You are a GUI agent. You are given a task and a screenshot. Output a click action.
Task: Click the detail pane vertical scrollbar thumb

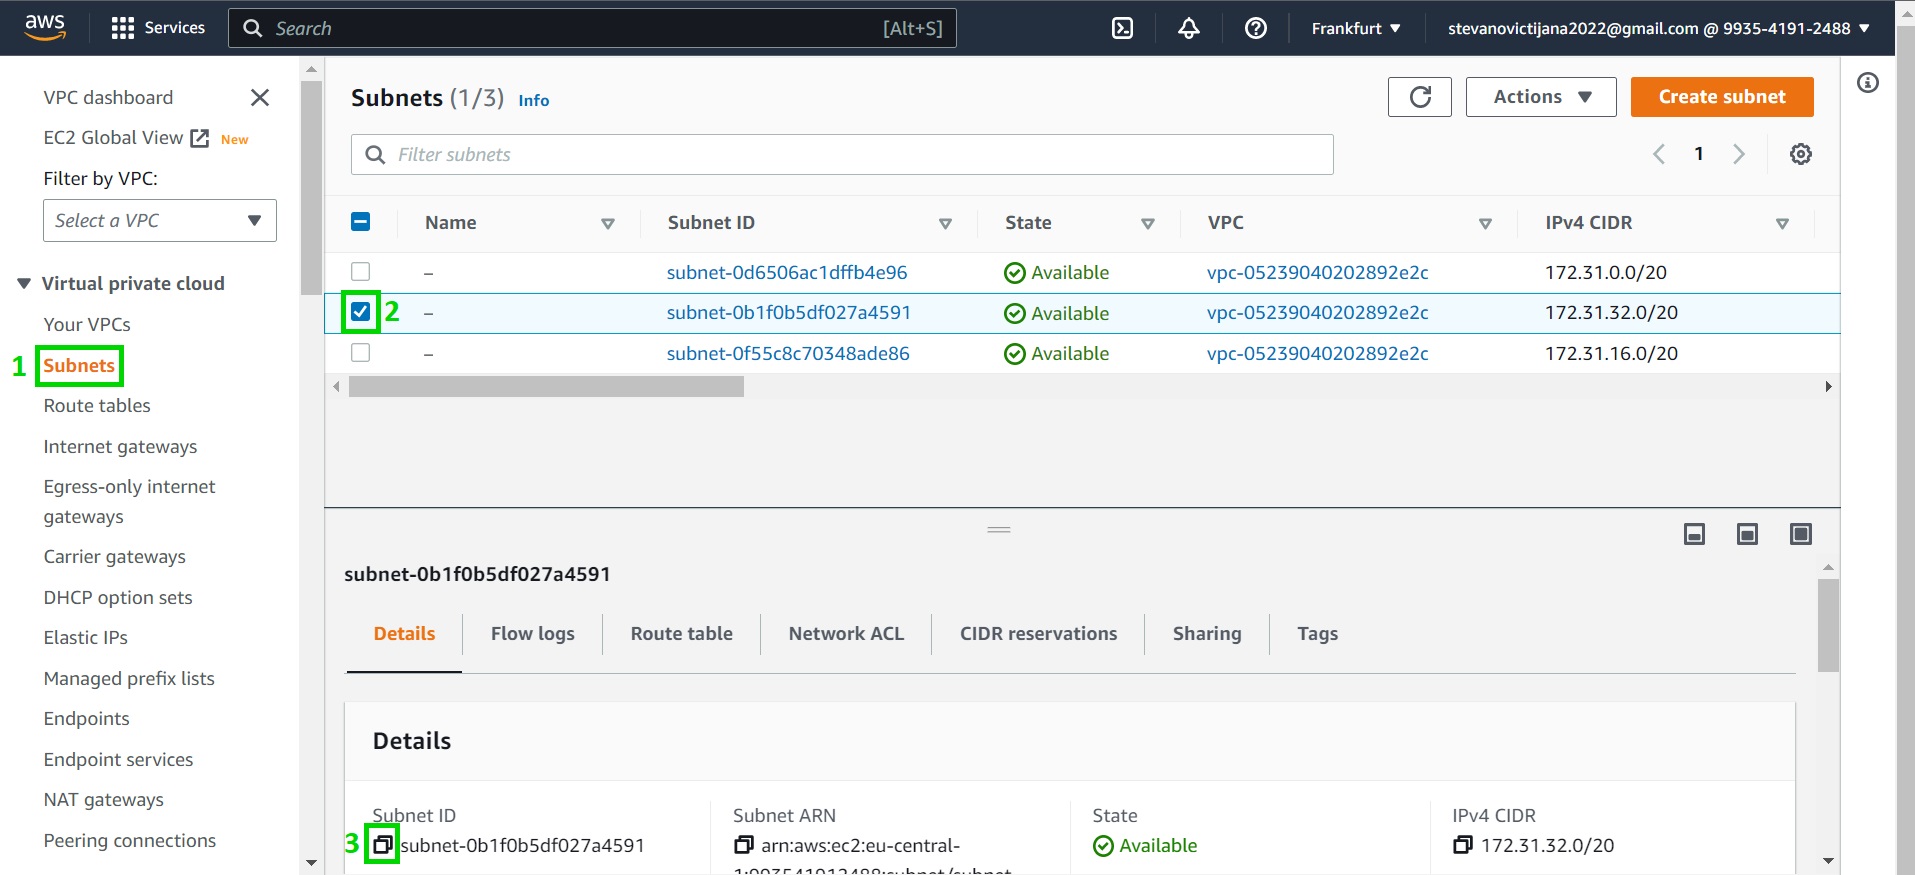point(1828,626)
